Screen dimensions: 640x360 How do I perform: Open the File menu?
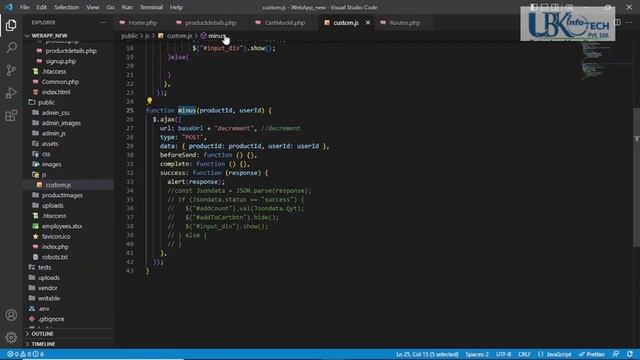(24, 7)
